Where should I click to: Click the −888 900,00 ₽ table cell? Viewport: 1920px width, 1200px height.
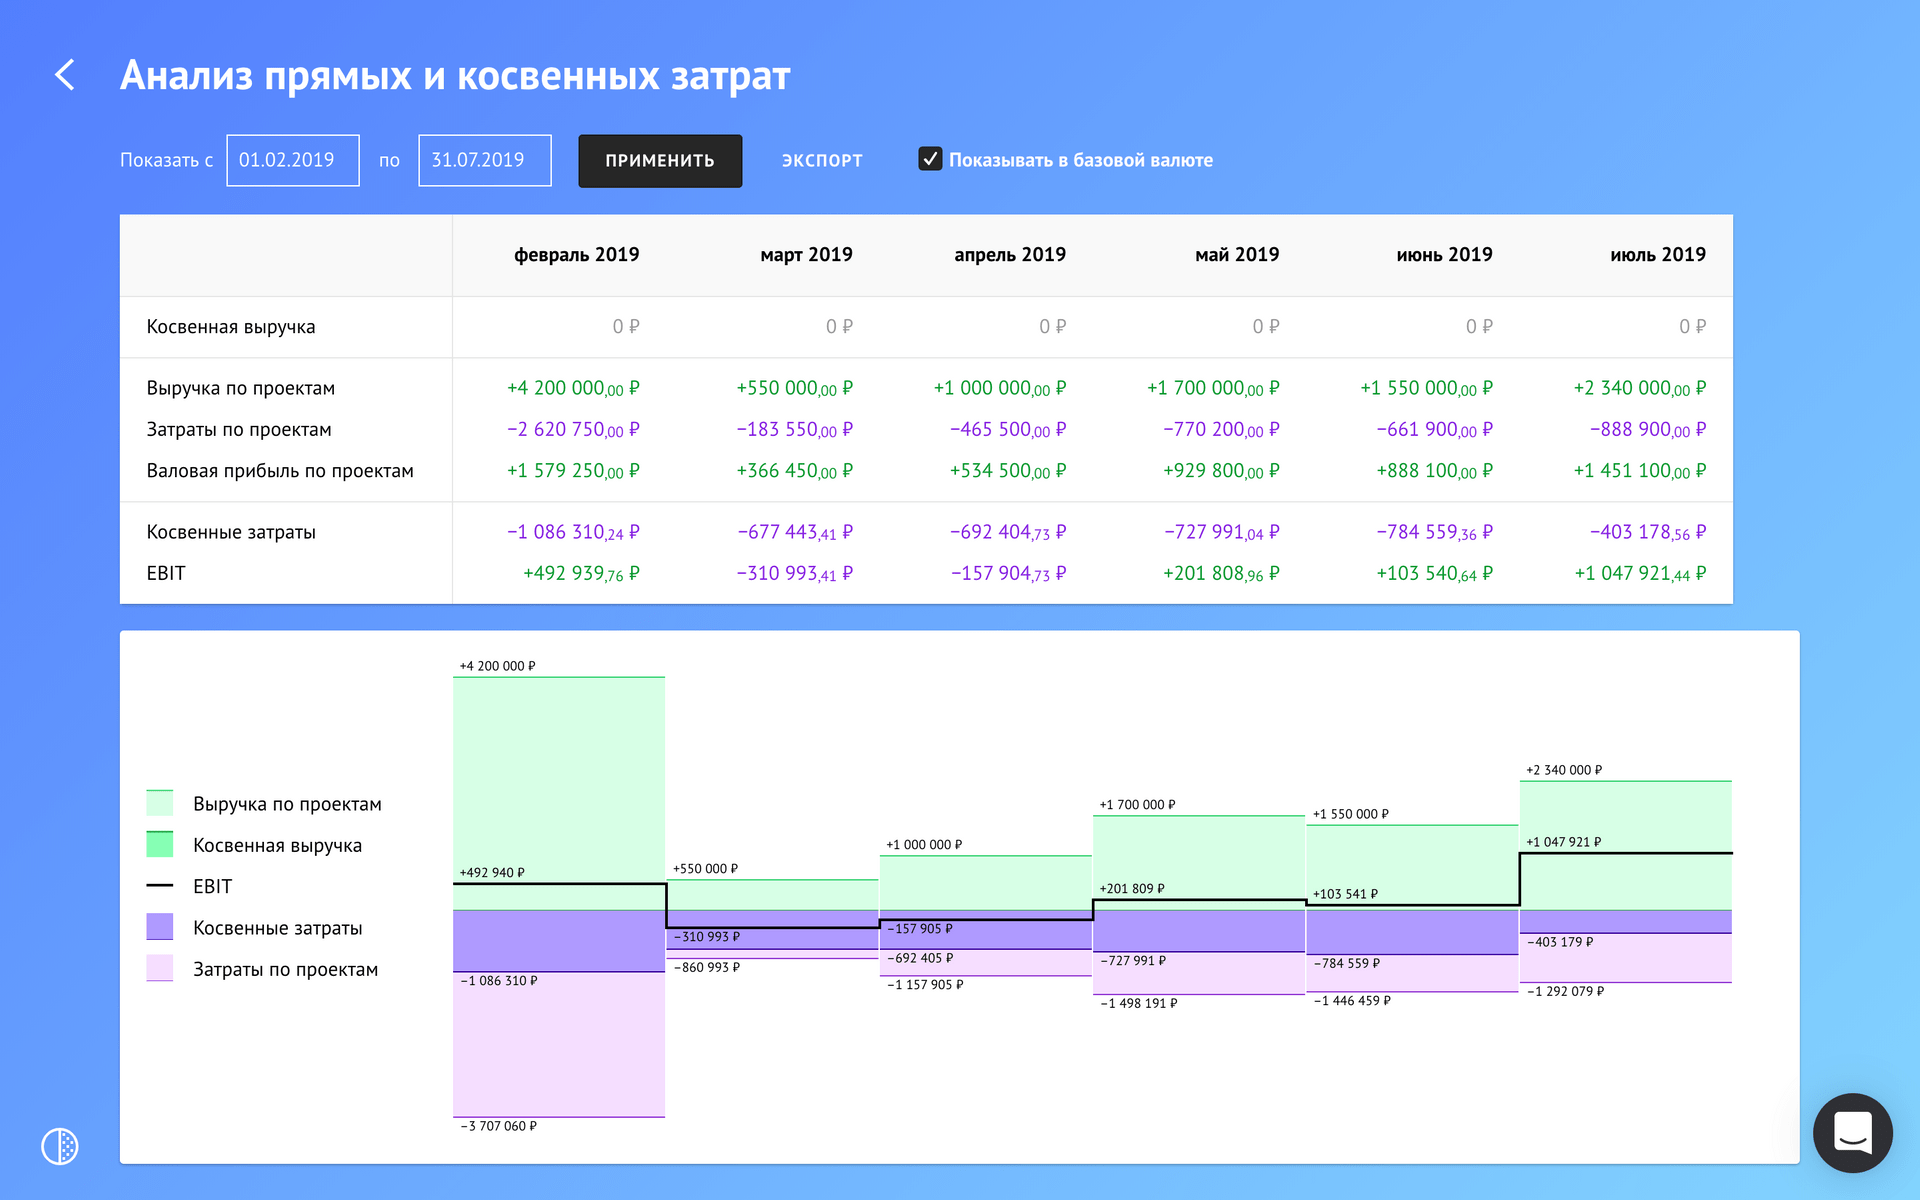[x=1648, y=429]
